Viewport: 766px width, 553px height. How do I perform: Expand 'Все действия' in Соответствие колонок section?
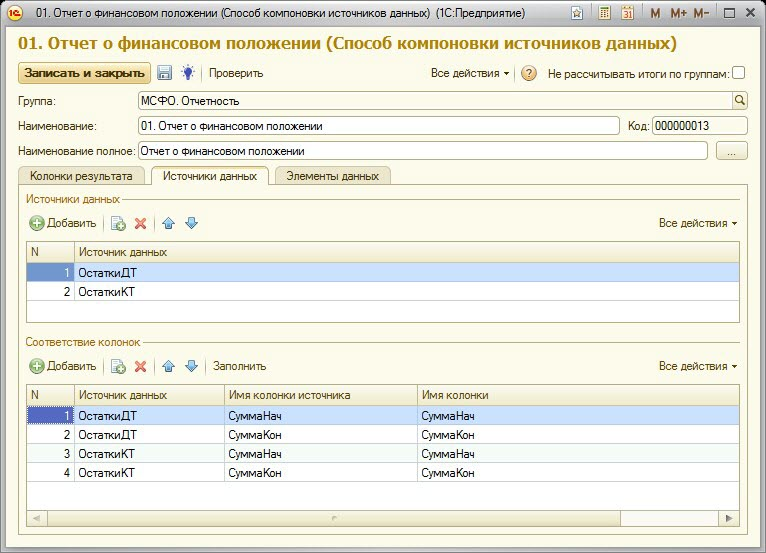pyautogui.click(x=698, y=366)
